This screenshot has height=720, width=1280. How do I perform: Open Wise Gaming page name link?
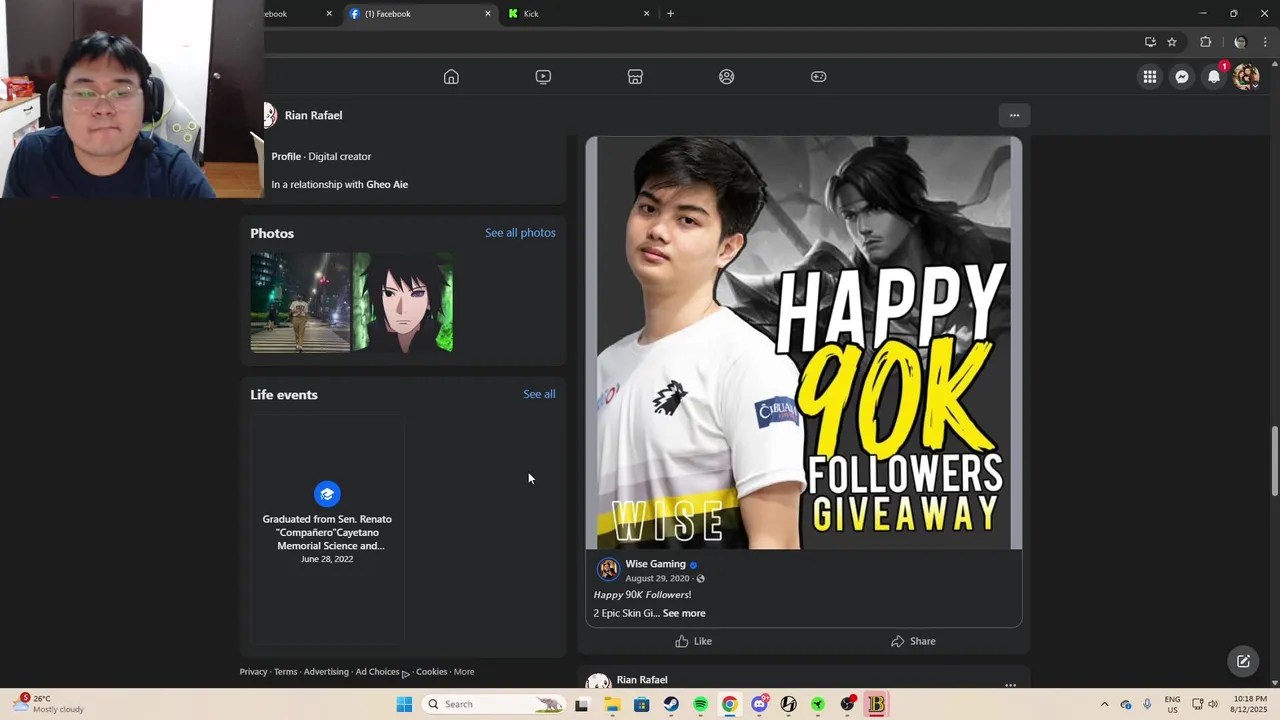click(655, 564)
